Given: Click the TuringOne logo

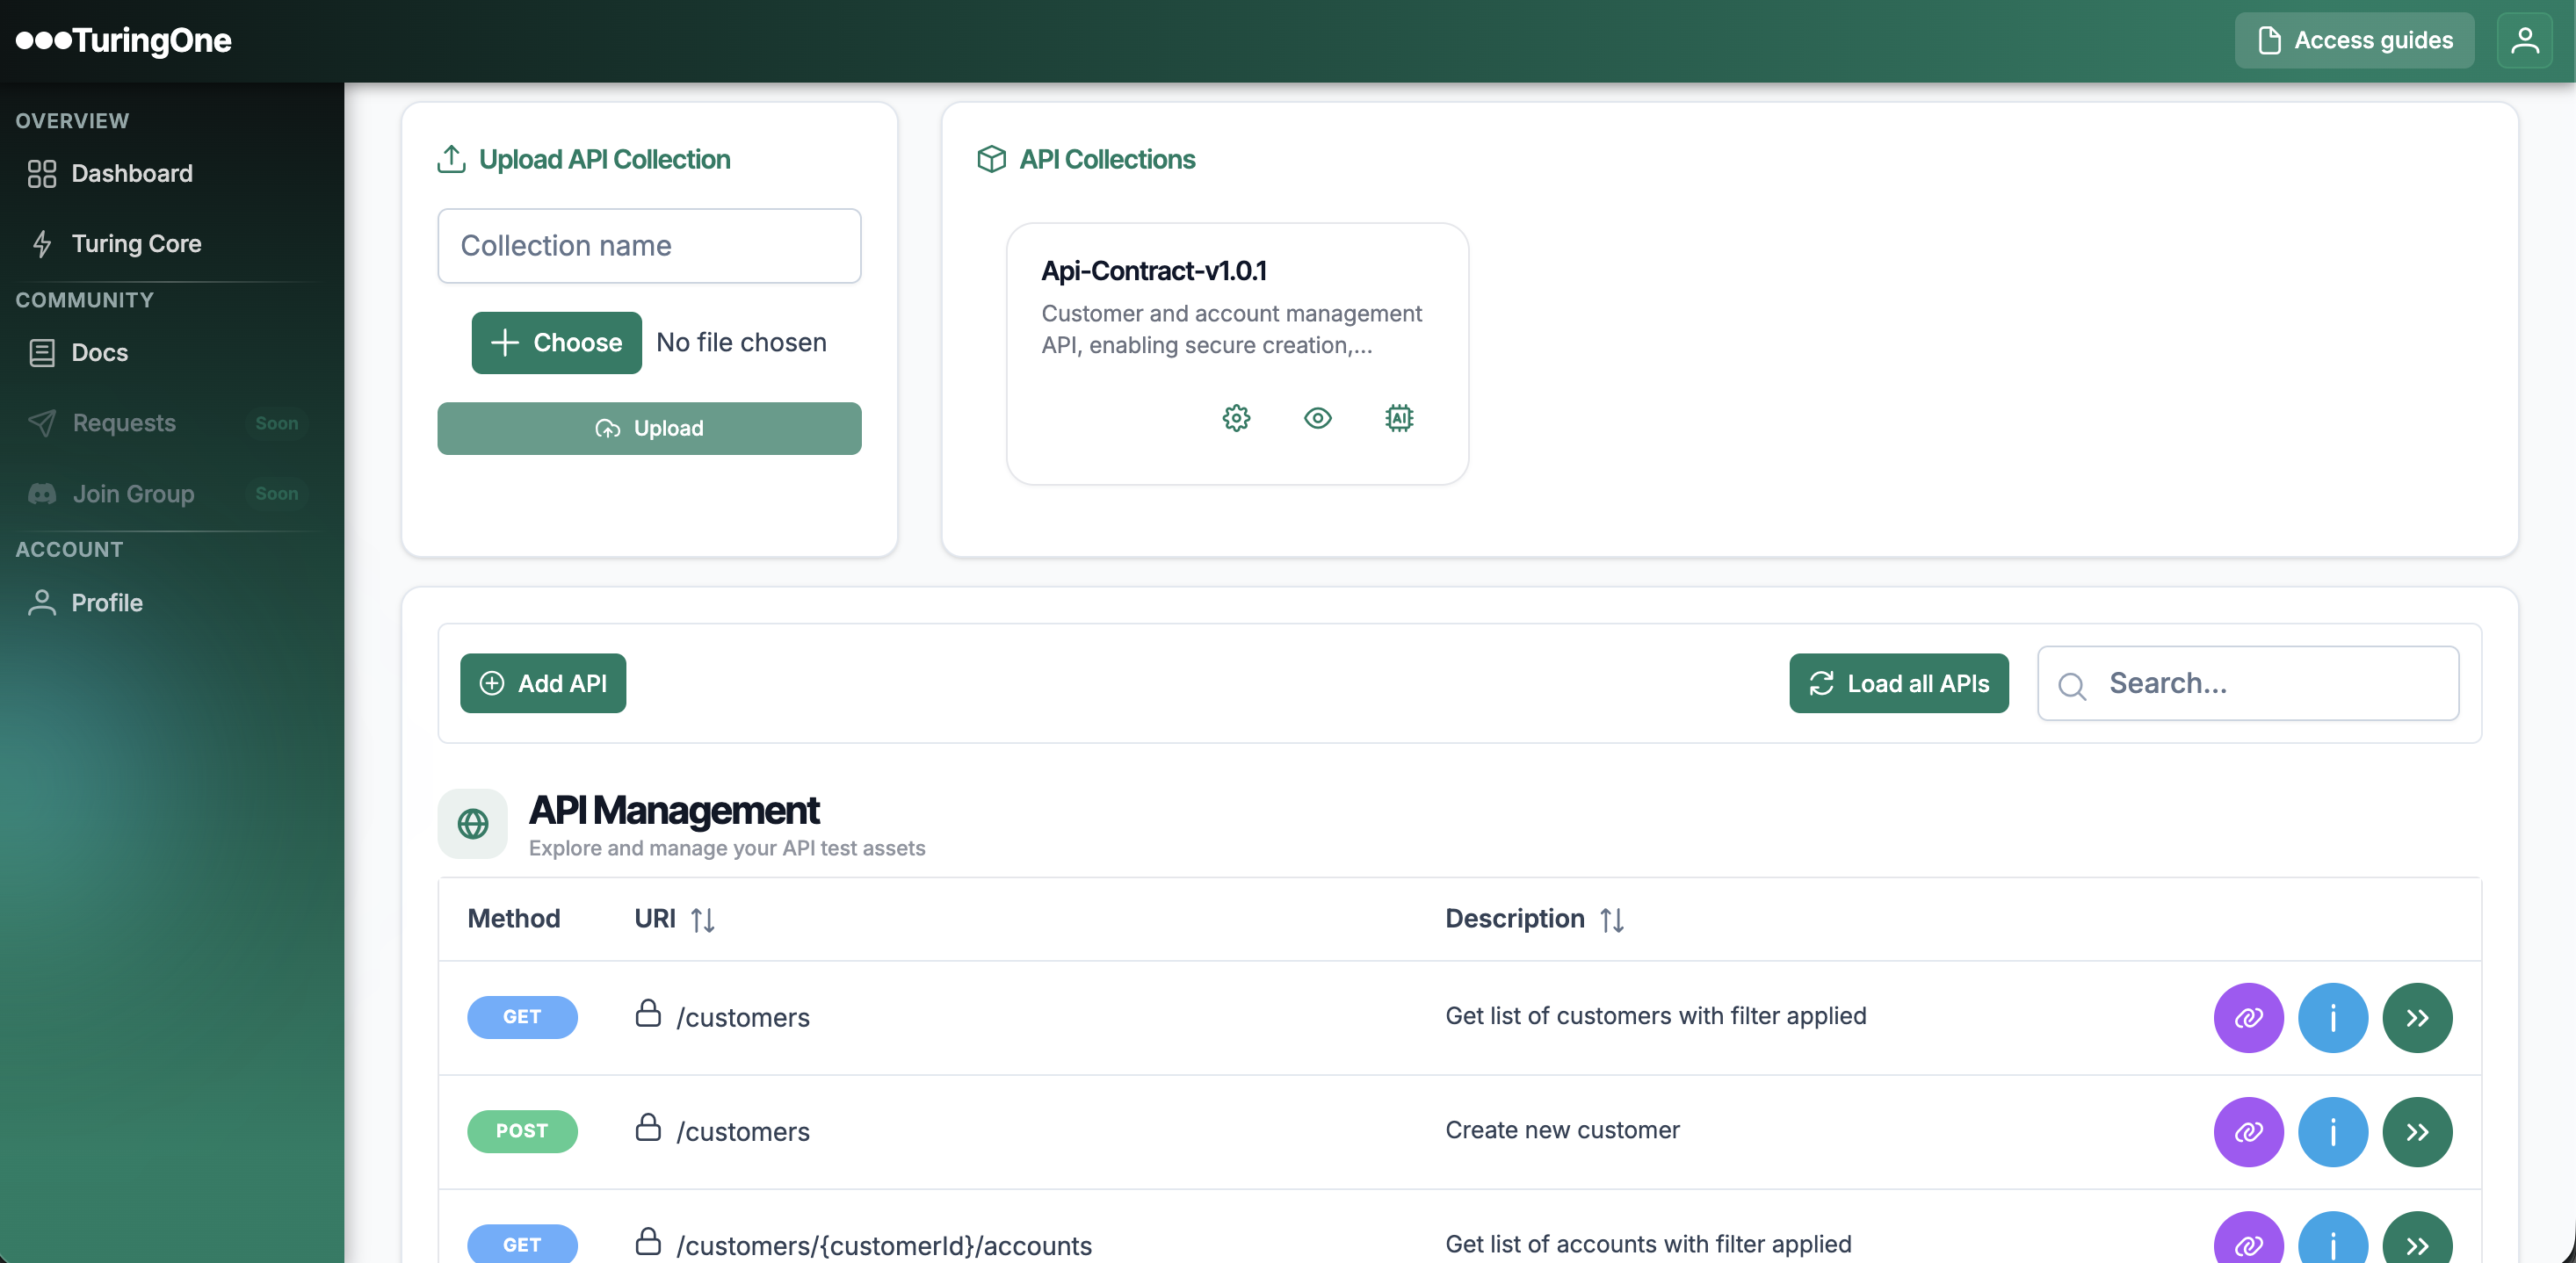Looking at the screenshot, I should (123, 40).
